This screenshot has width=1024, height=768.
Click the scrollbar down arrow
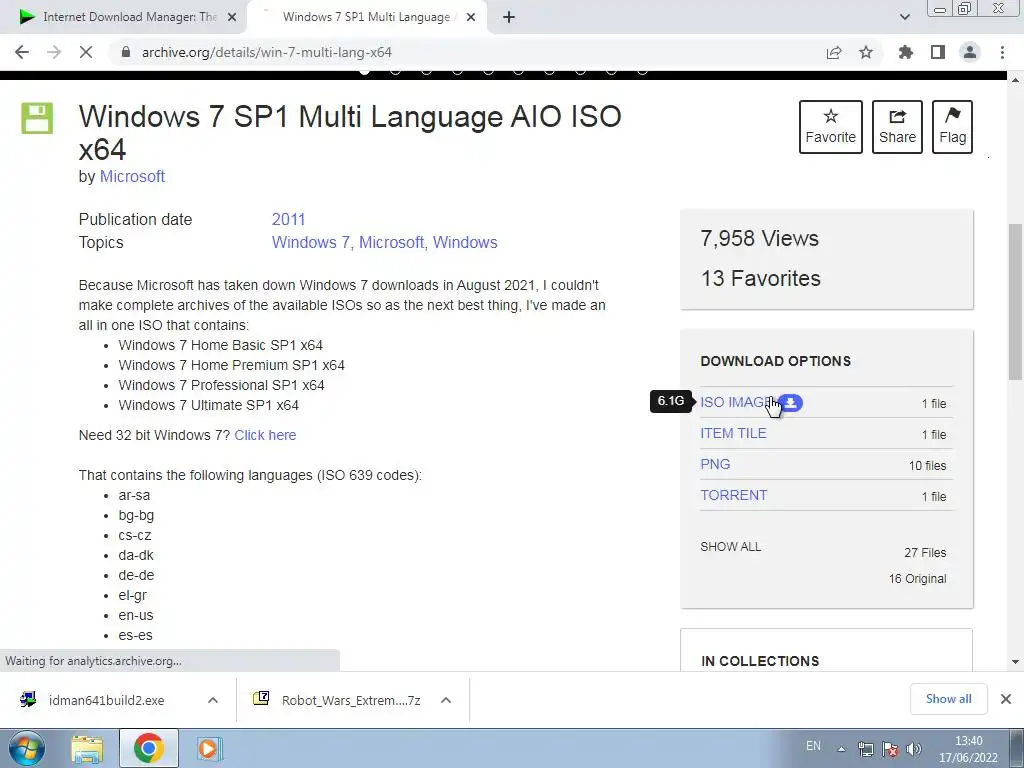tap(1015, 662)
